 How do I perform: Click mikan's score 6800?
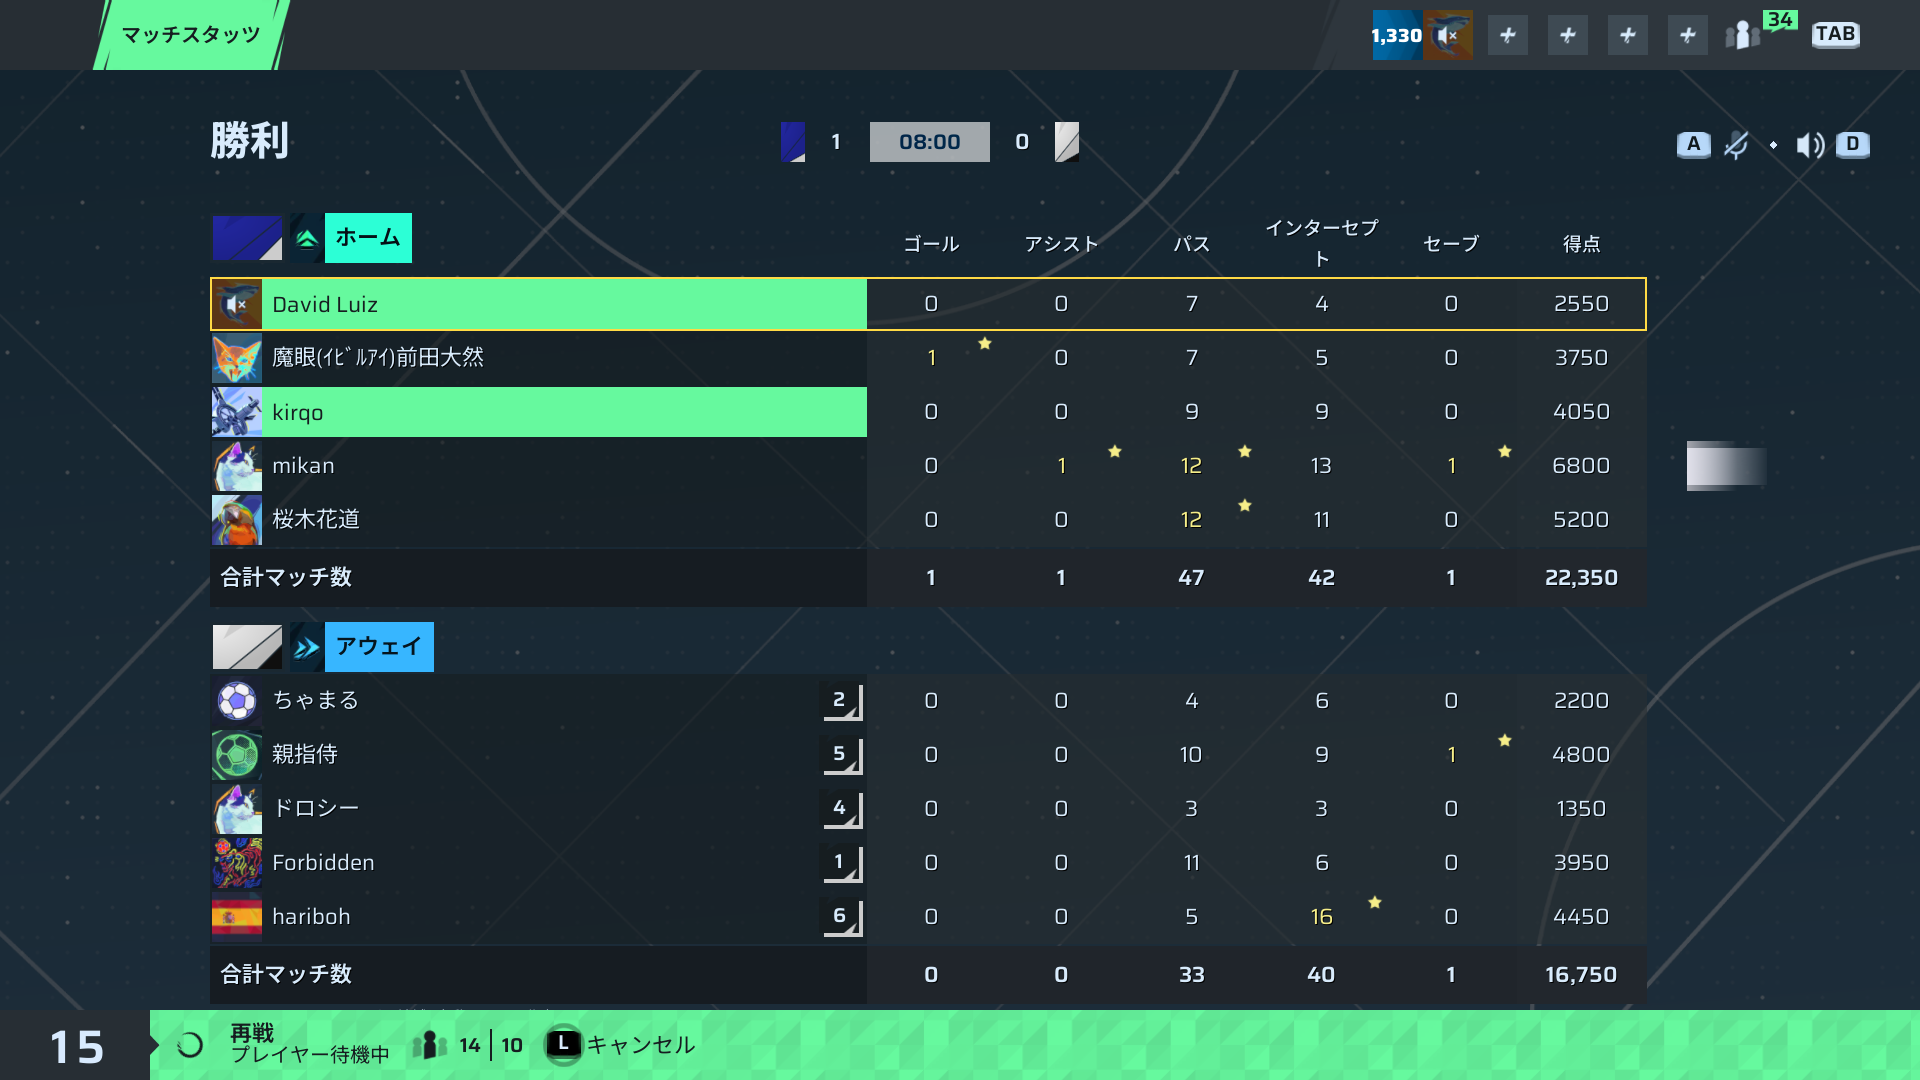pos(1581,466)
